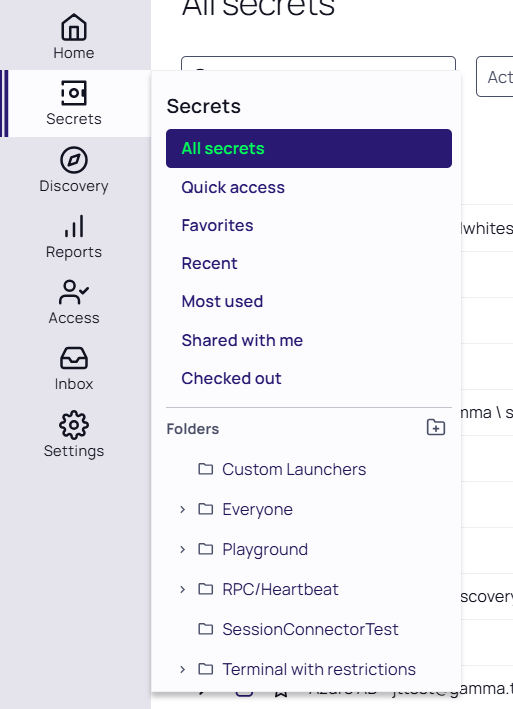Open Discovery compass icon
This screenshot has height=709, width=513.
tap(74, 160)
